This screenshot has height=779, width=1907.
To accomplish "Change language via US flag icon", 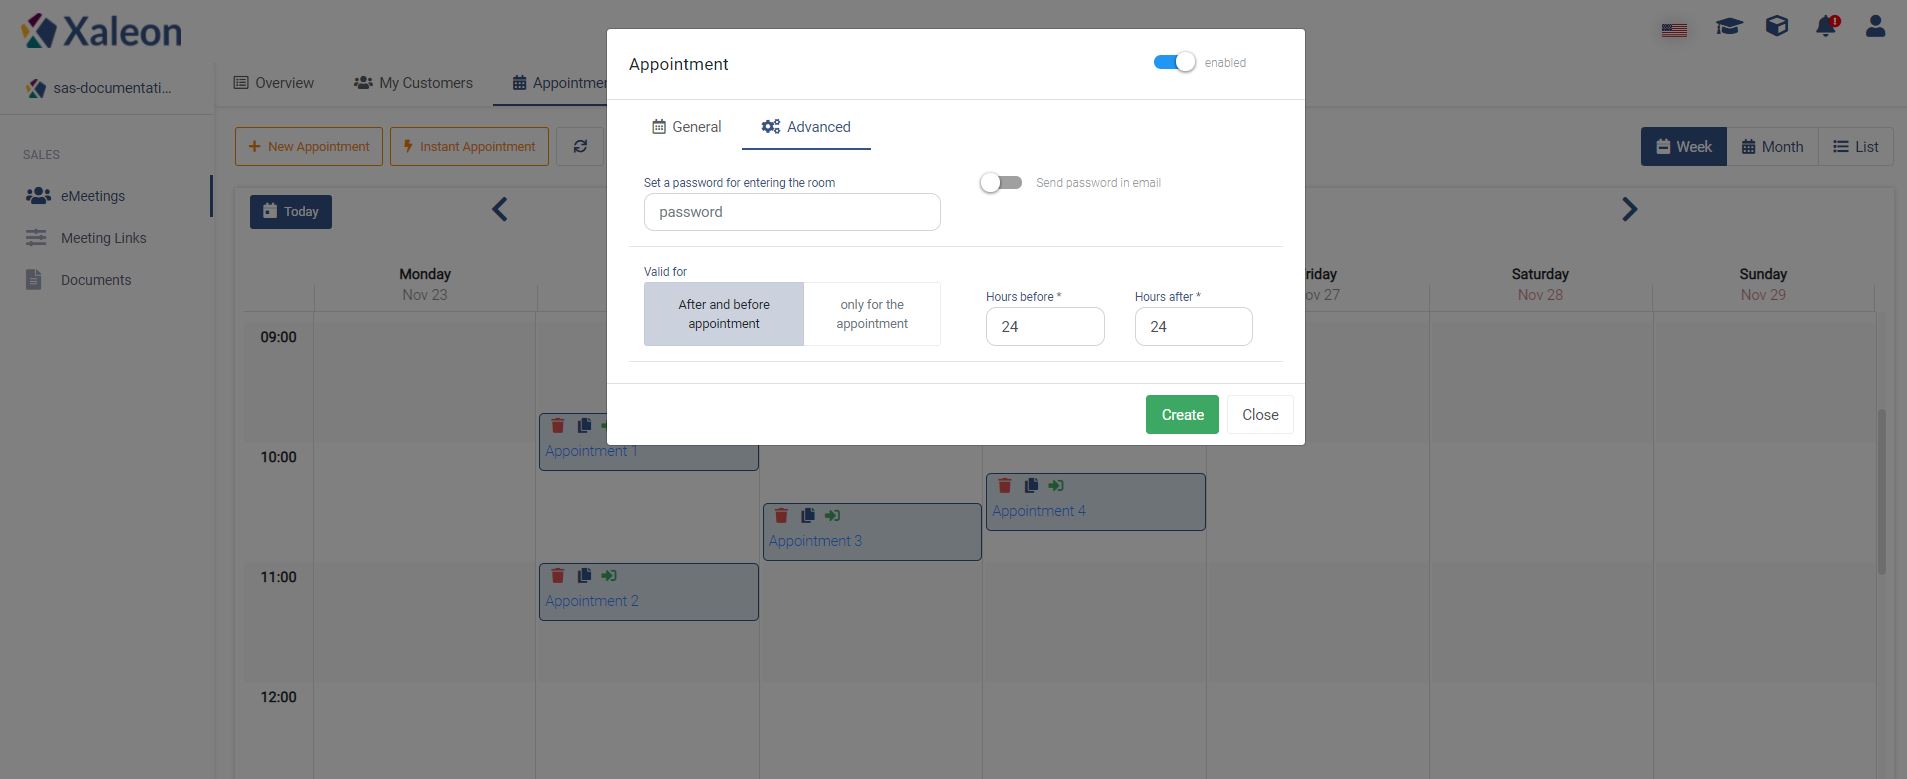I will pyautogui.click(x=1674, y=30).
